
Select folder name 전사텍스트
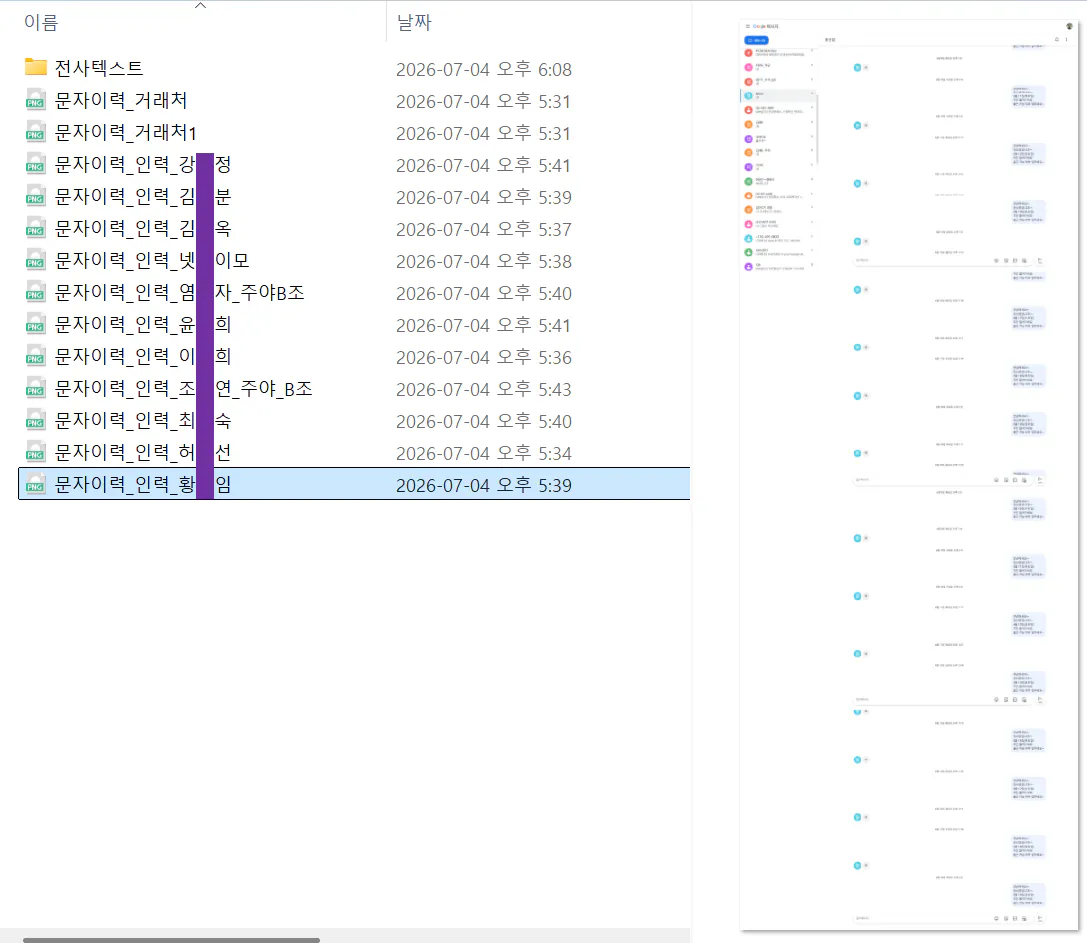(98, 68)
